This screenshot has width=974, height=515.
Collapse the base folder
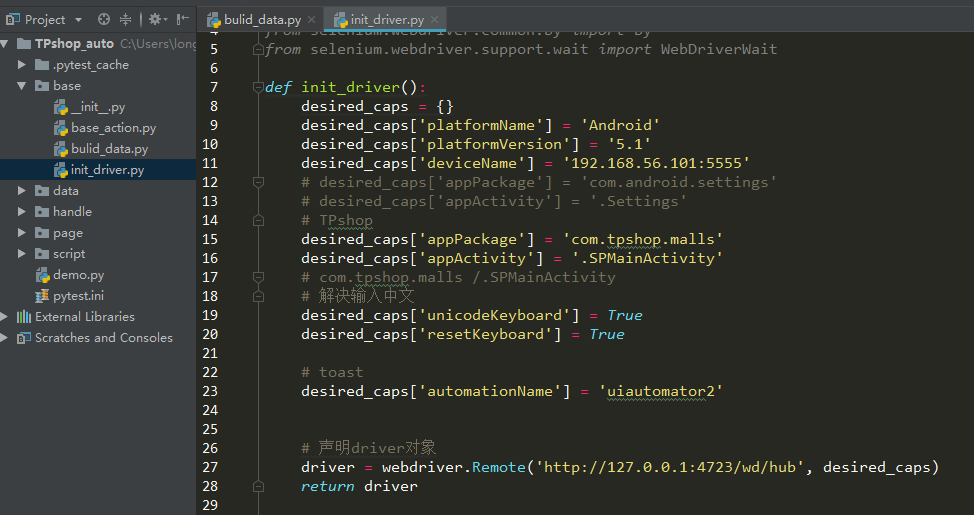22,86
